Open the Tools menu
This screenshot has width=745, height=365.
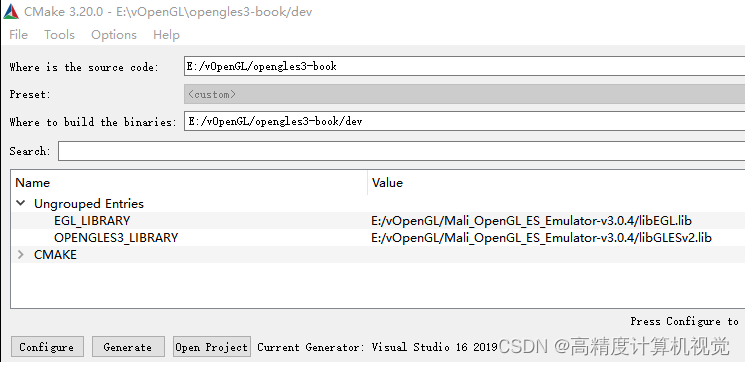[59, 35]
